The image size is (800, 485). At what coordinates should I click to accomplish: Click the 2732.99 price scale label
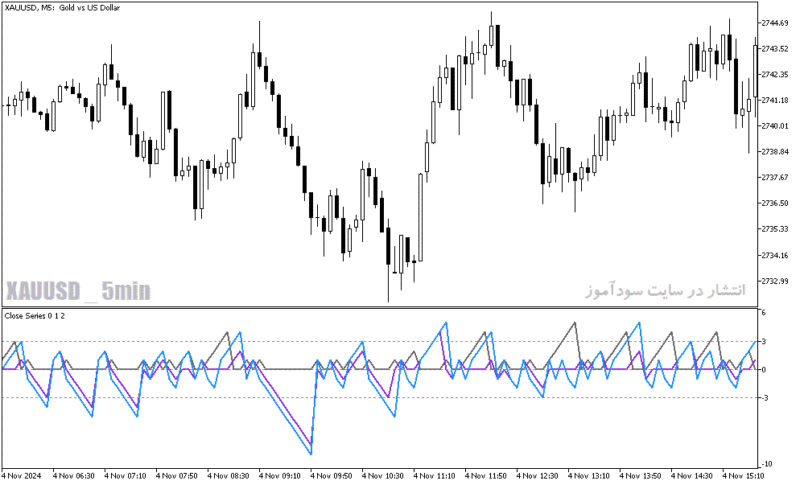775,281
